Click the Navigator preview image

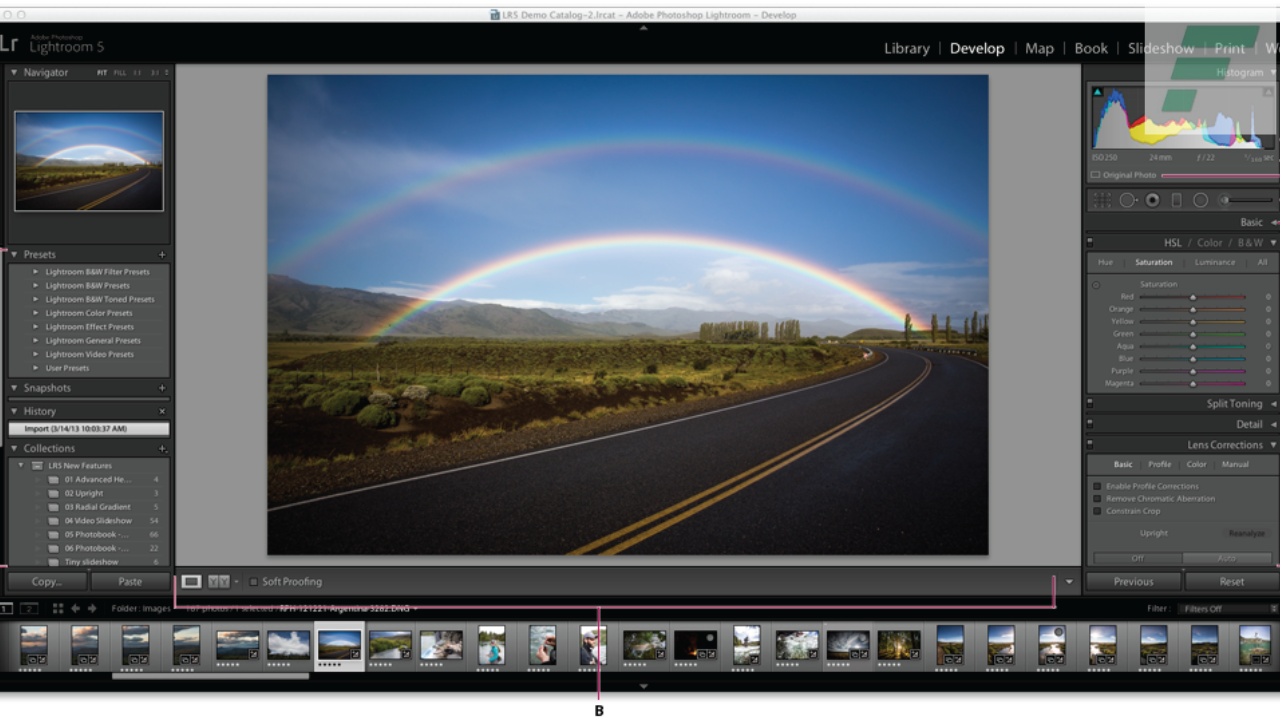pyautogui.click(x=89, y=161)
